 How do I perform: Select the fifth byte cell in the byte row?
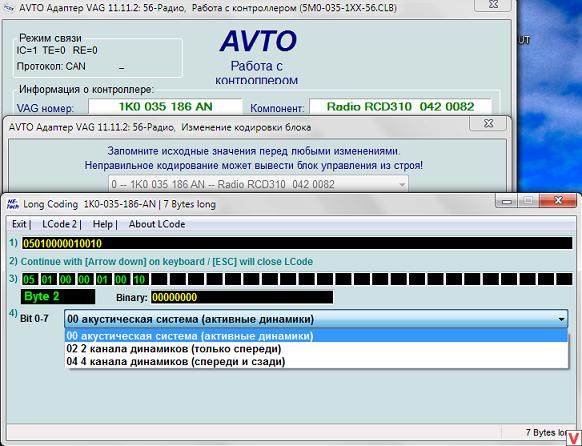pyautogui.click(x=103, y=279)
